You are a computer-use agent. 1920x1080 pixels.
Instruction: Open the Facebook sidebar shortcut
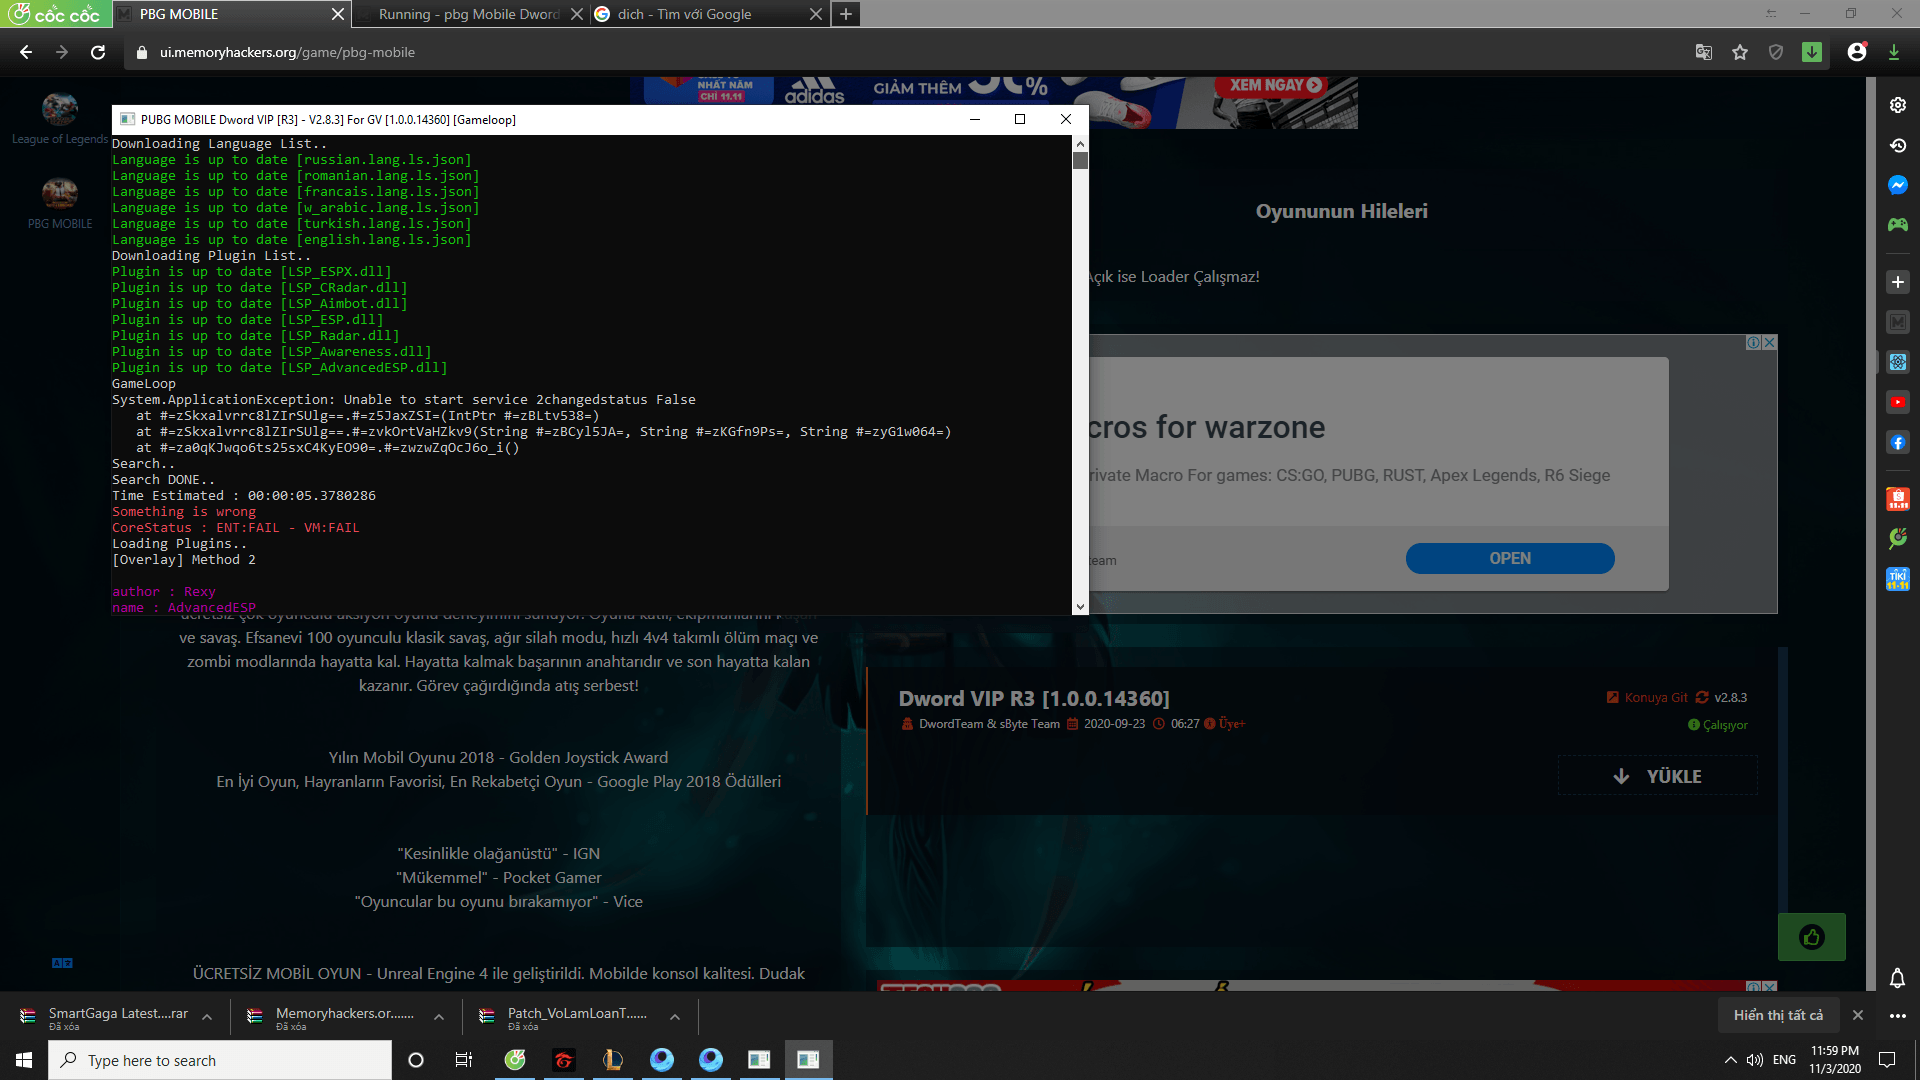coord(1897,442)
